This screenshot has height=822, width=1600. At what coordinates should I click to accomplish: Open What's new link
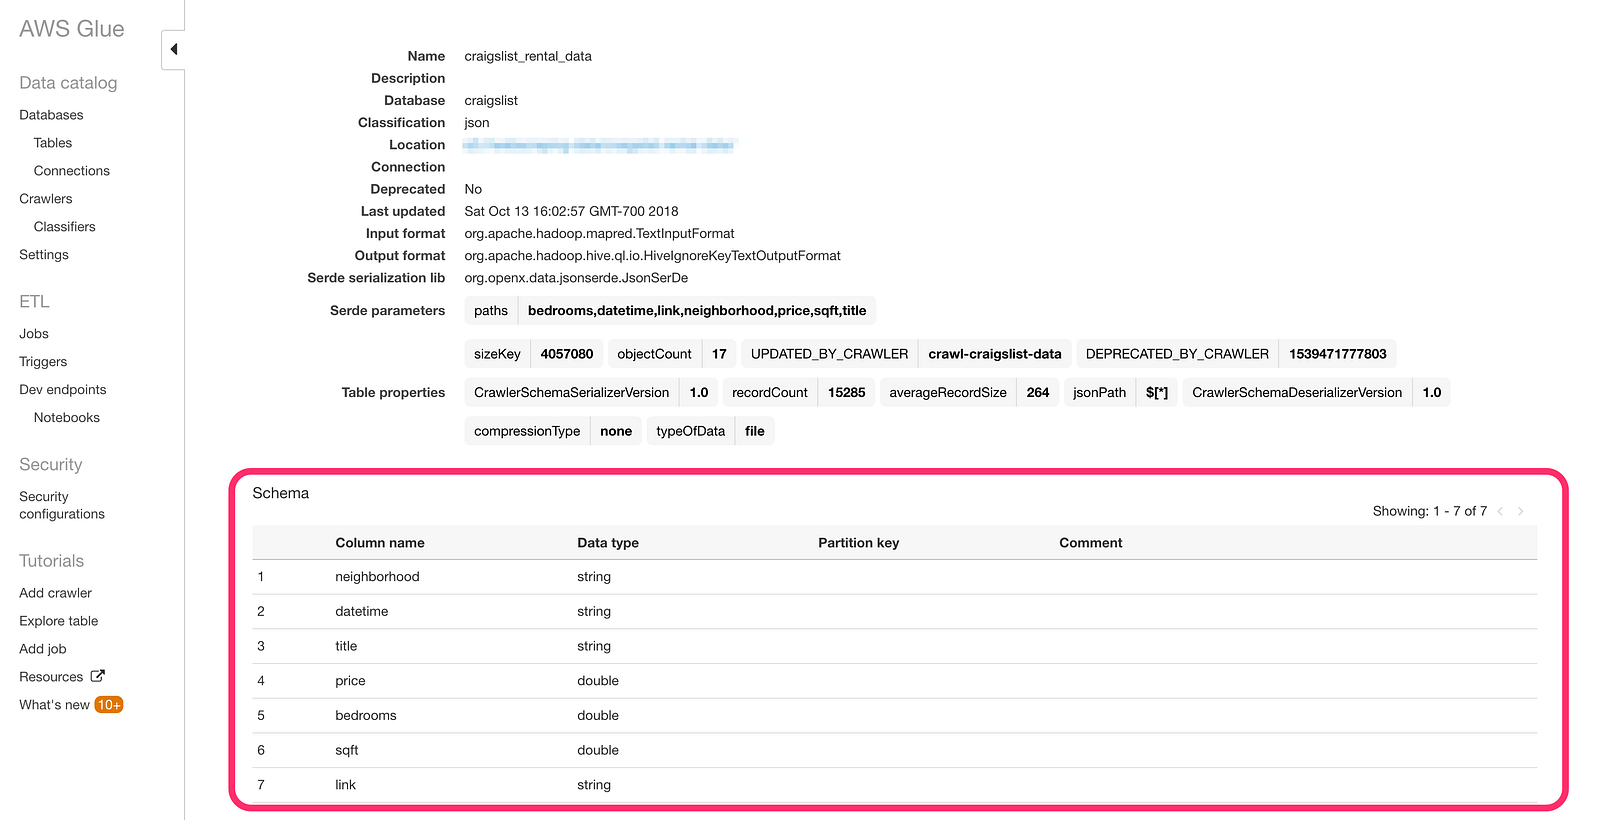pos(55,705)
